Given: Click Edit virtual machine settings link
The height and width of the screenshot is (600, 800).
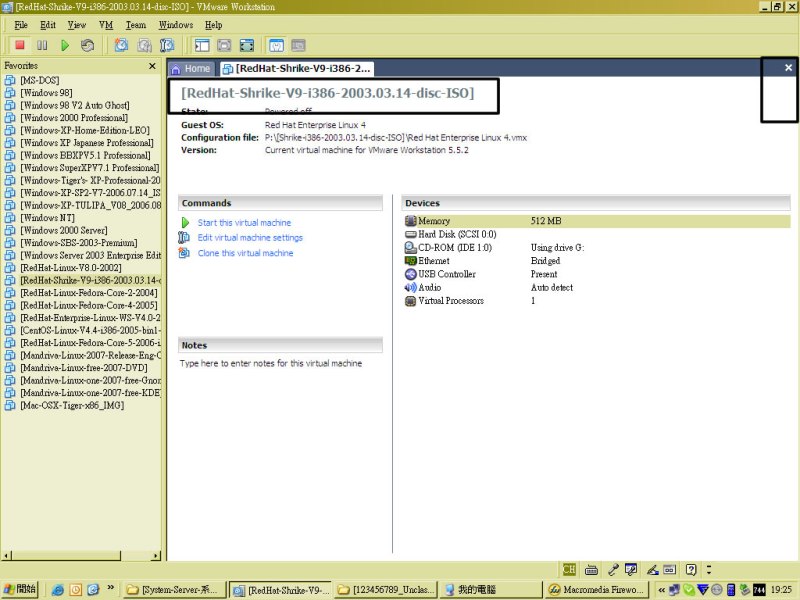Looking at the screenshot, I should pos(250,237).
